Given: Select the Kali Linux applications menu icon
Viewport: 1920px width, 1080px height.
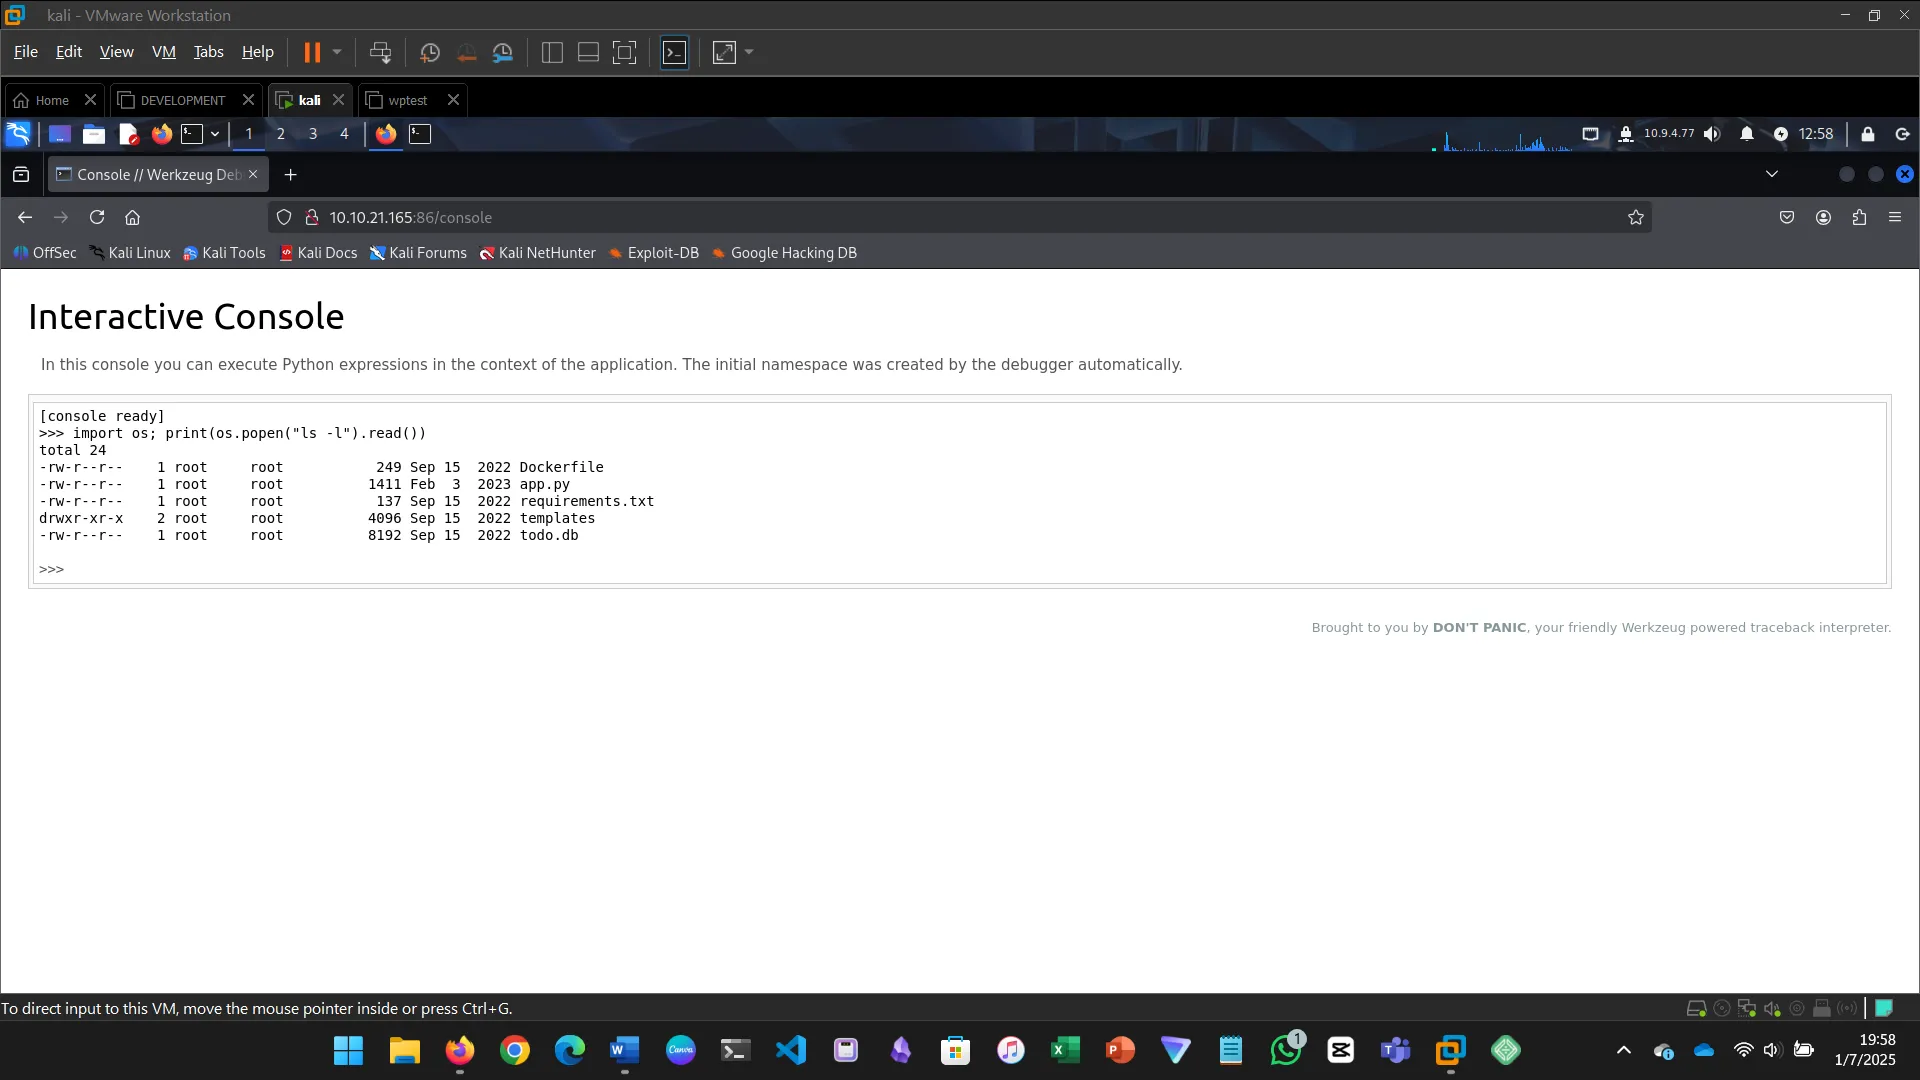Looking at the screenshot, I should coord(18,133).
